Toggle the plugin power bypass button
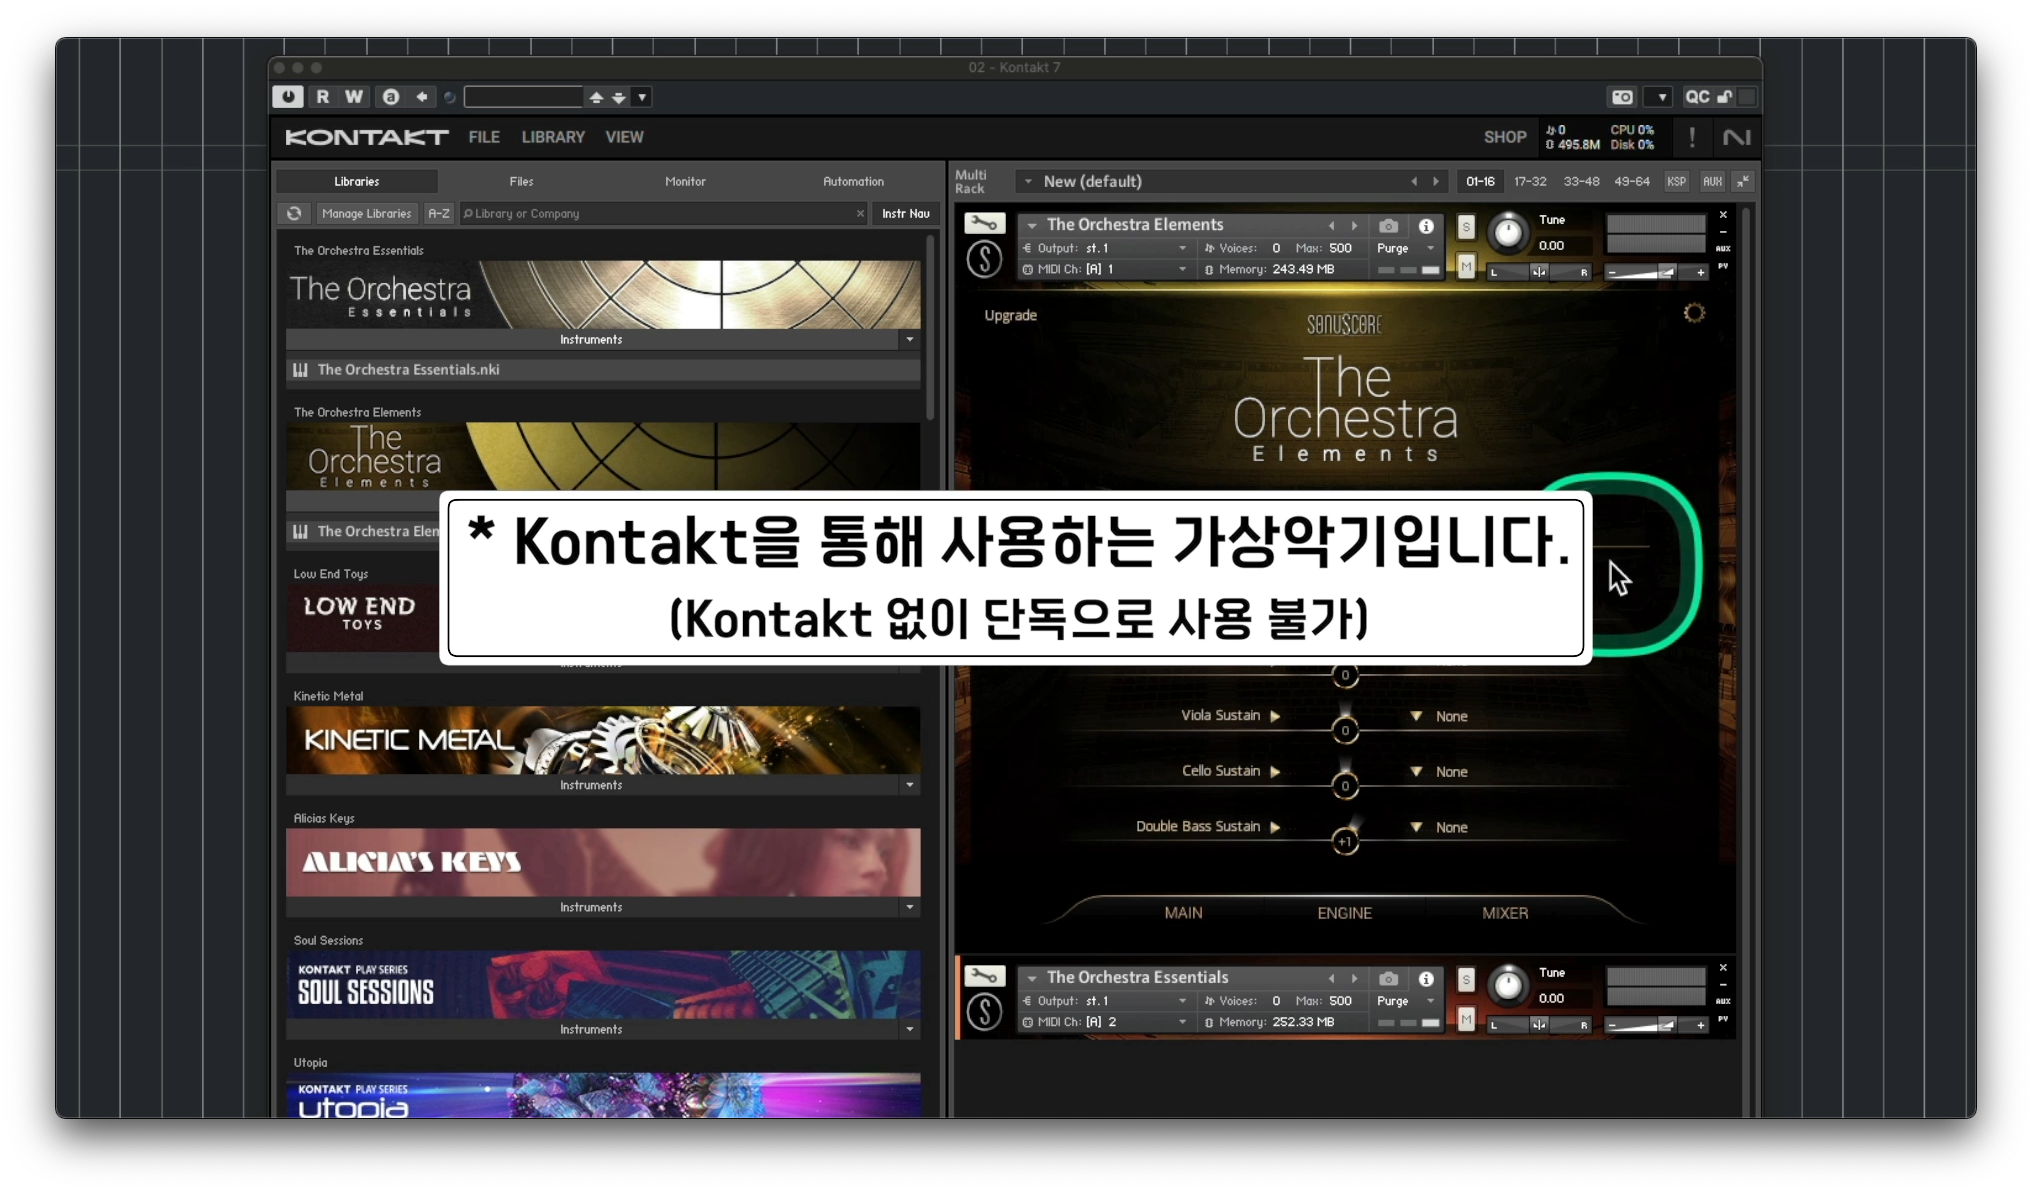The height and width of the screenshot is (1192, 2032). click(288, 97)
